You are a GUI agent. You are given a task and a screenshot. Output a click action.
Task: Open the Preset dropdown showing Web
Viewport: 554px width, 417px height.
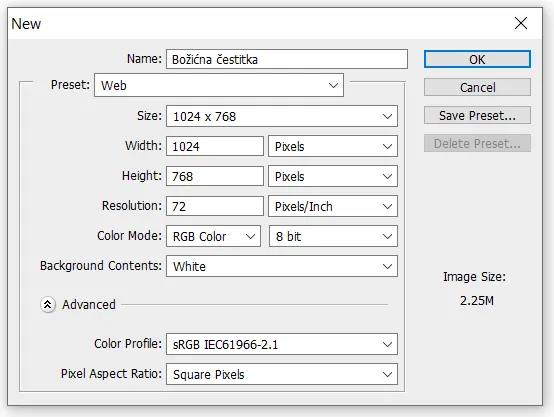click(x=219, y=85)
